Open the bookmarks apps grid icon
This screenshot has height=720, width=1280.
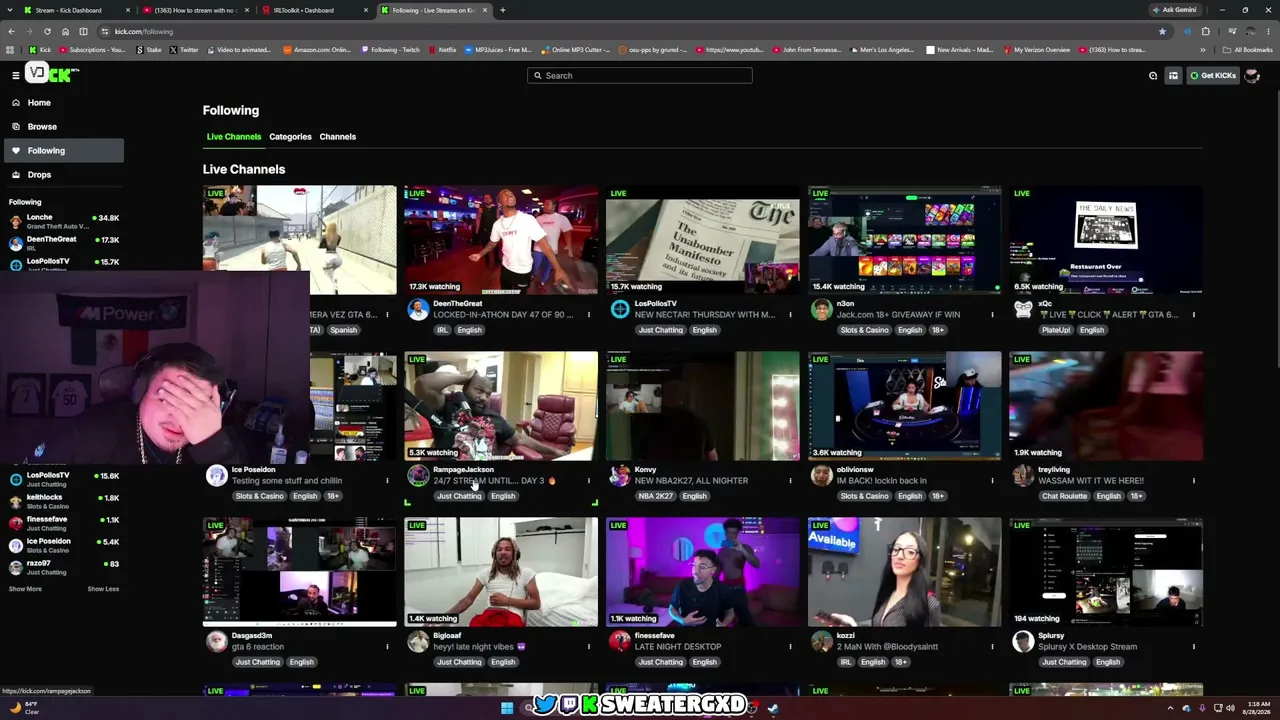click(11, 50)
